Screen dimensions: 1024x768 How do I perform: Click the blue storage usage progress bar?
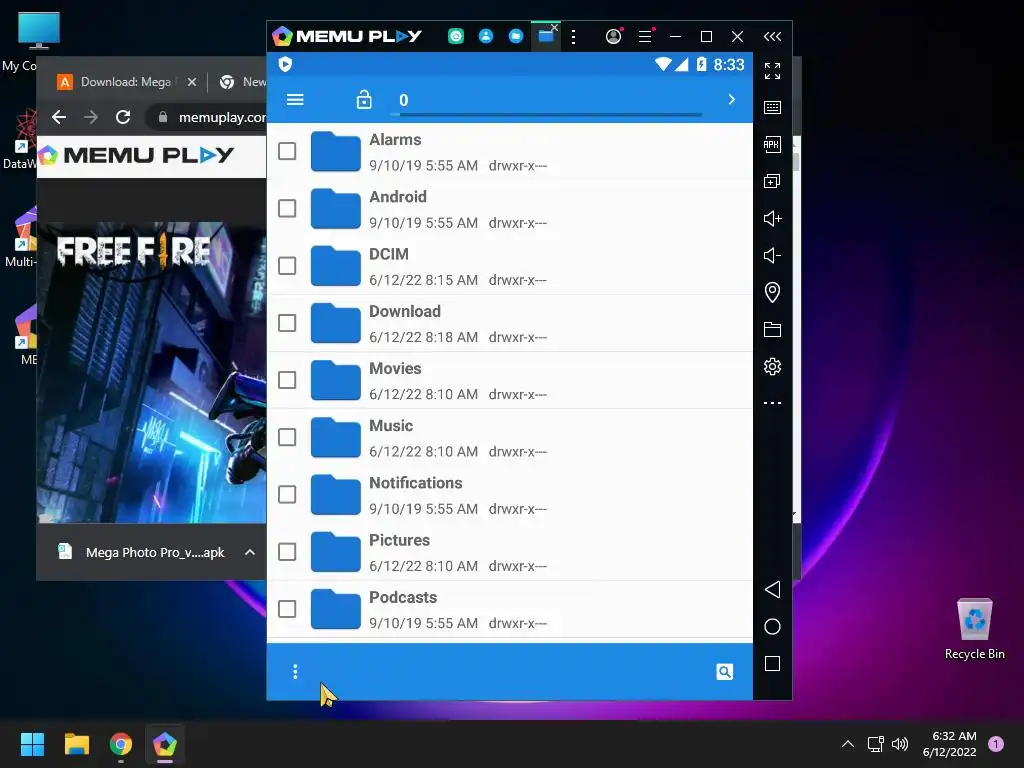click(546, 115)
